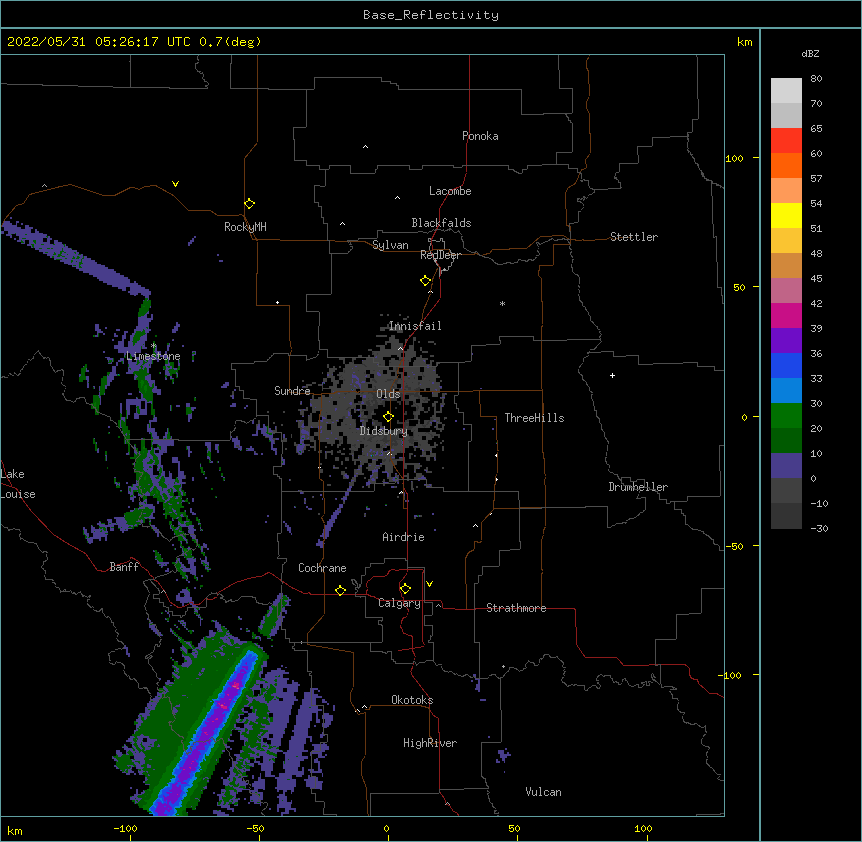
Task: Pick the dark orange swatch below 65 label
Action: click(786, 165)
